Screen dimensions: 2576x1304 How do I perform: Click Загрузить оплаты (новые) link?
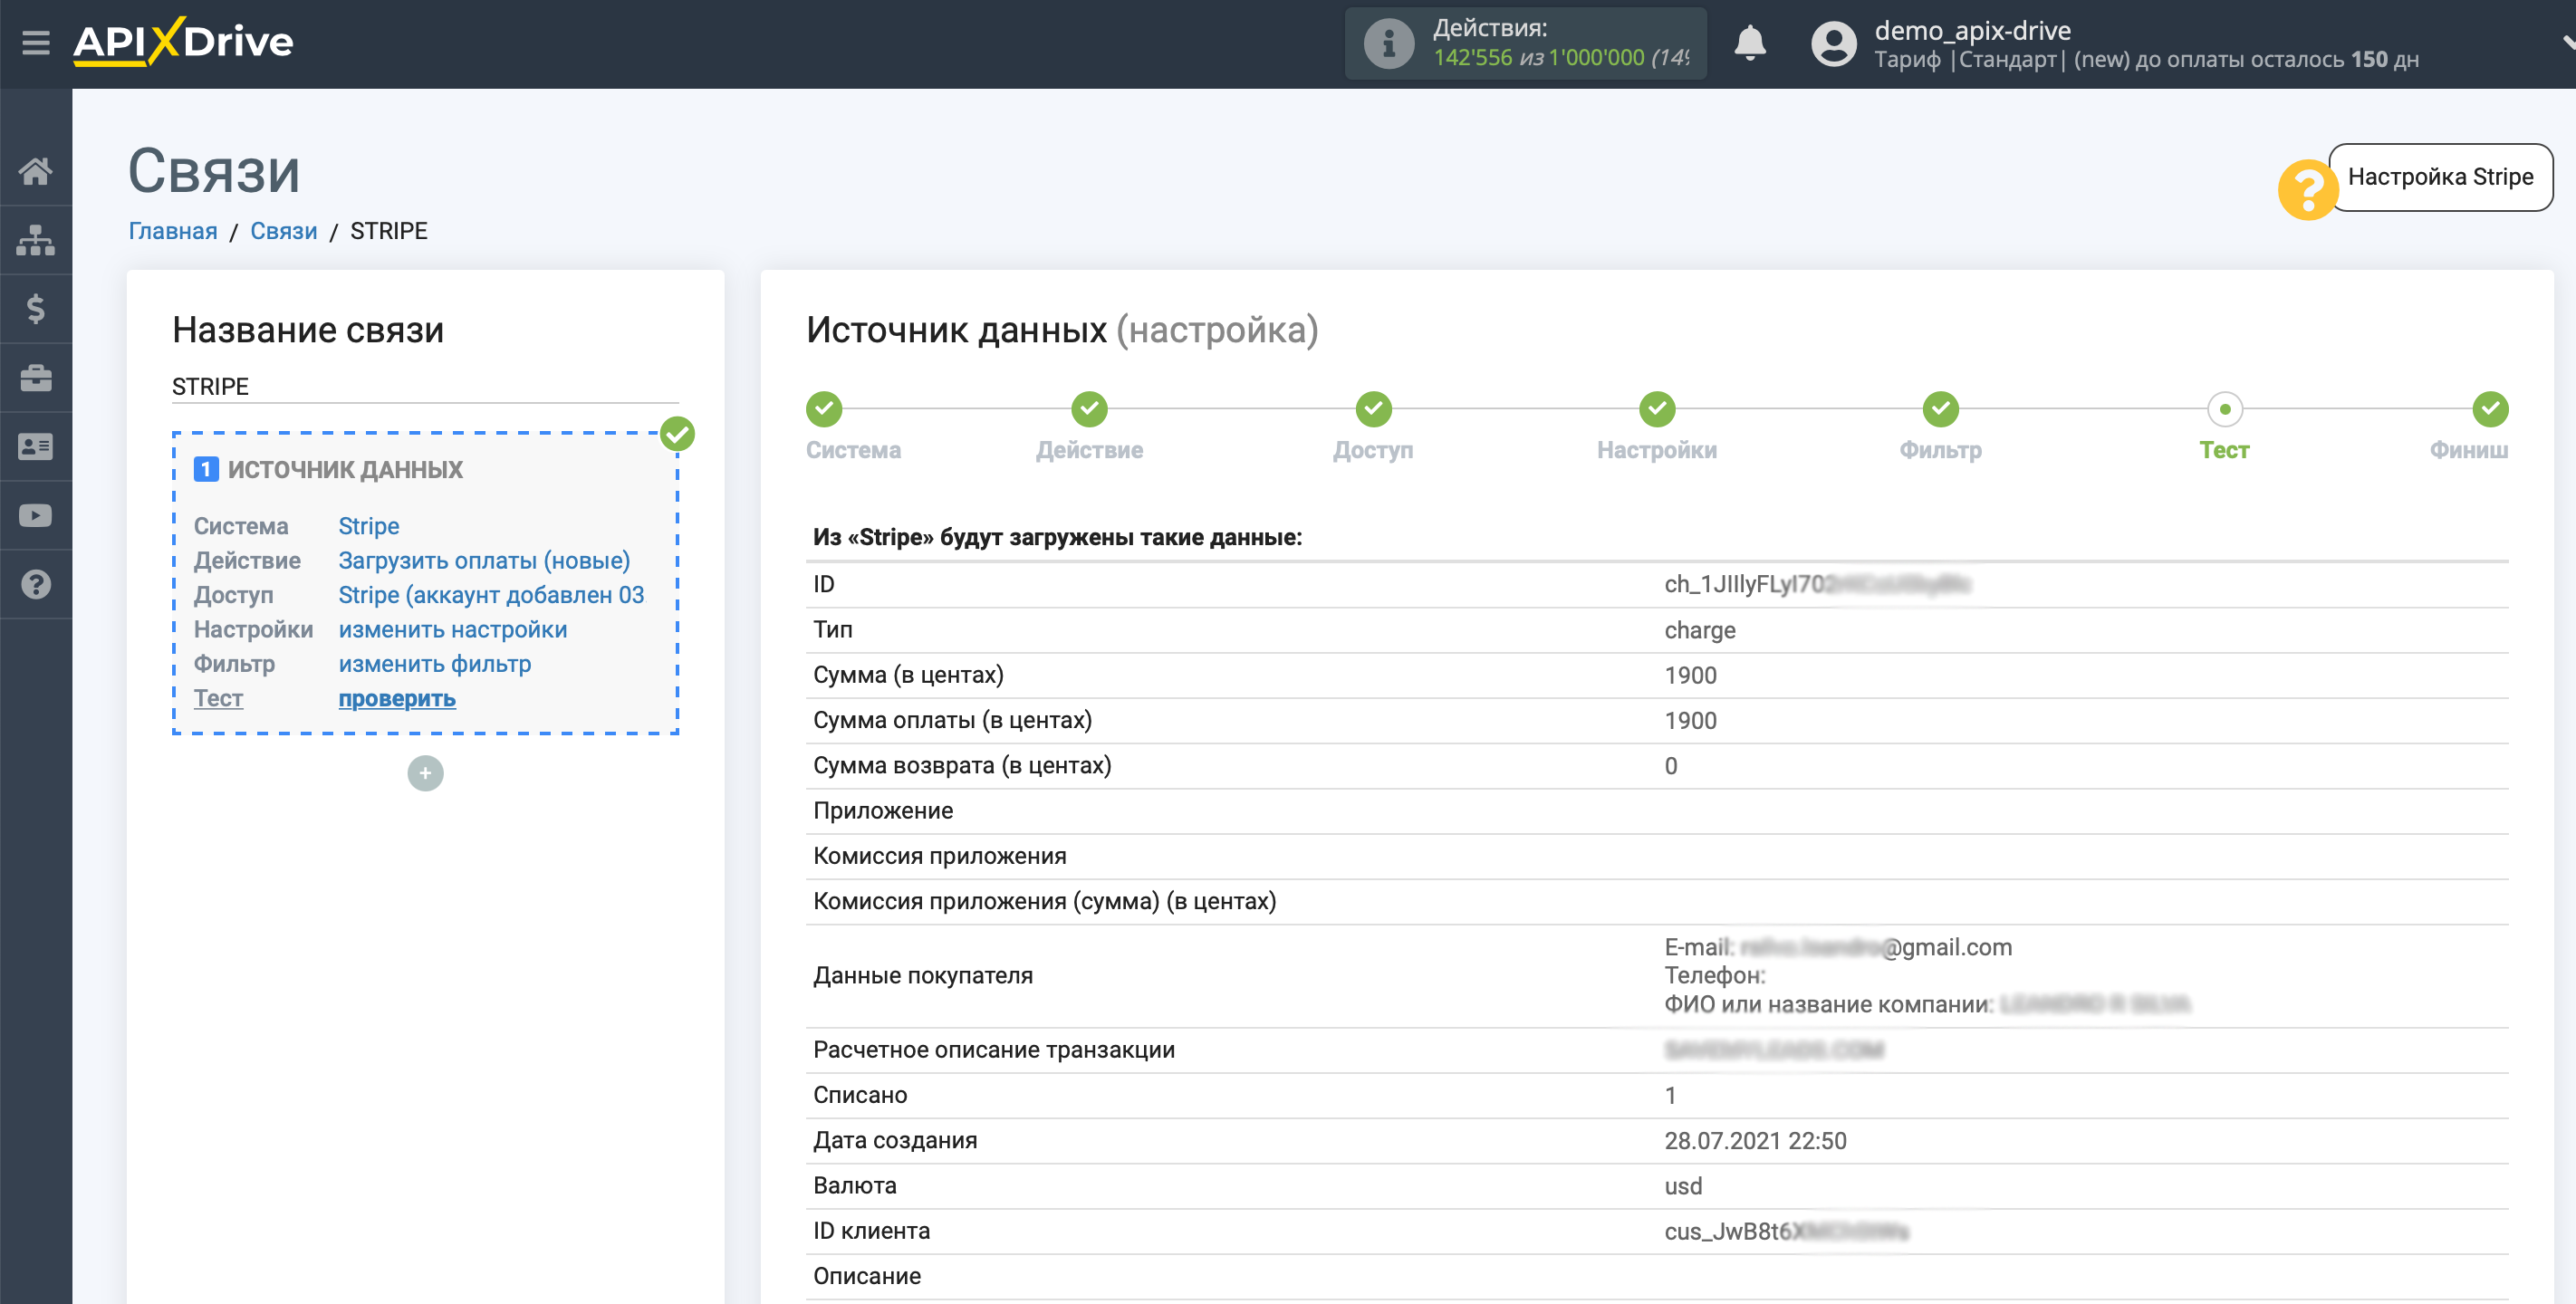pos(484,561)
